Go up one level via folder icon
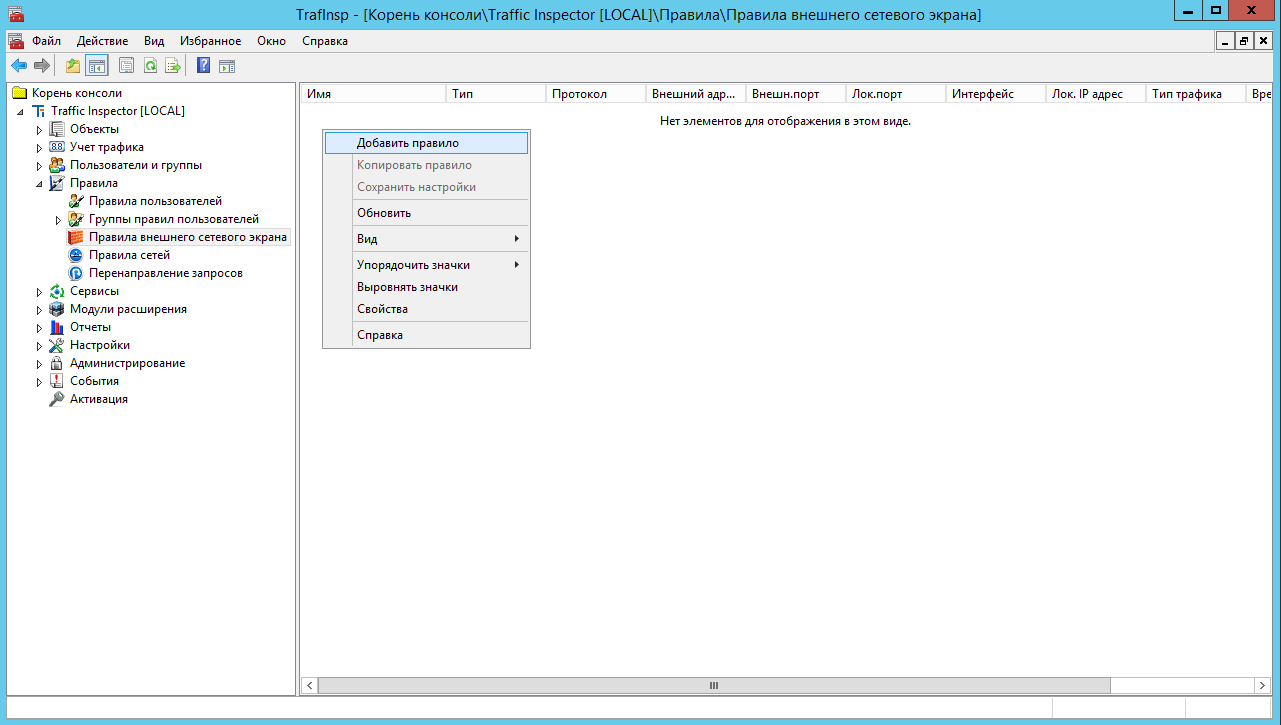The width and height of the screenshot is (1281, 725). pos(73,66)
